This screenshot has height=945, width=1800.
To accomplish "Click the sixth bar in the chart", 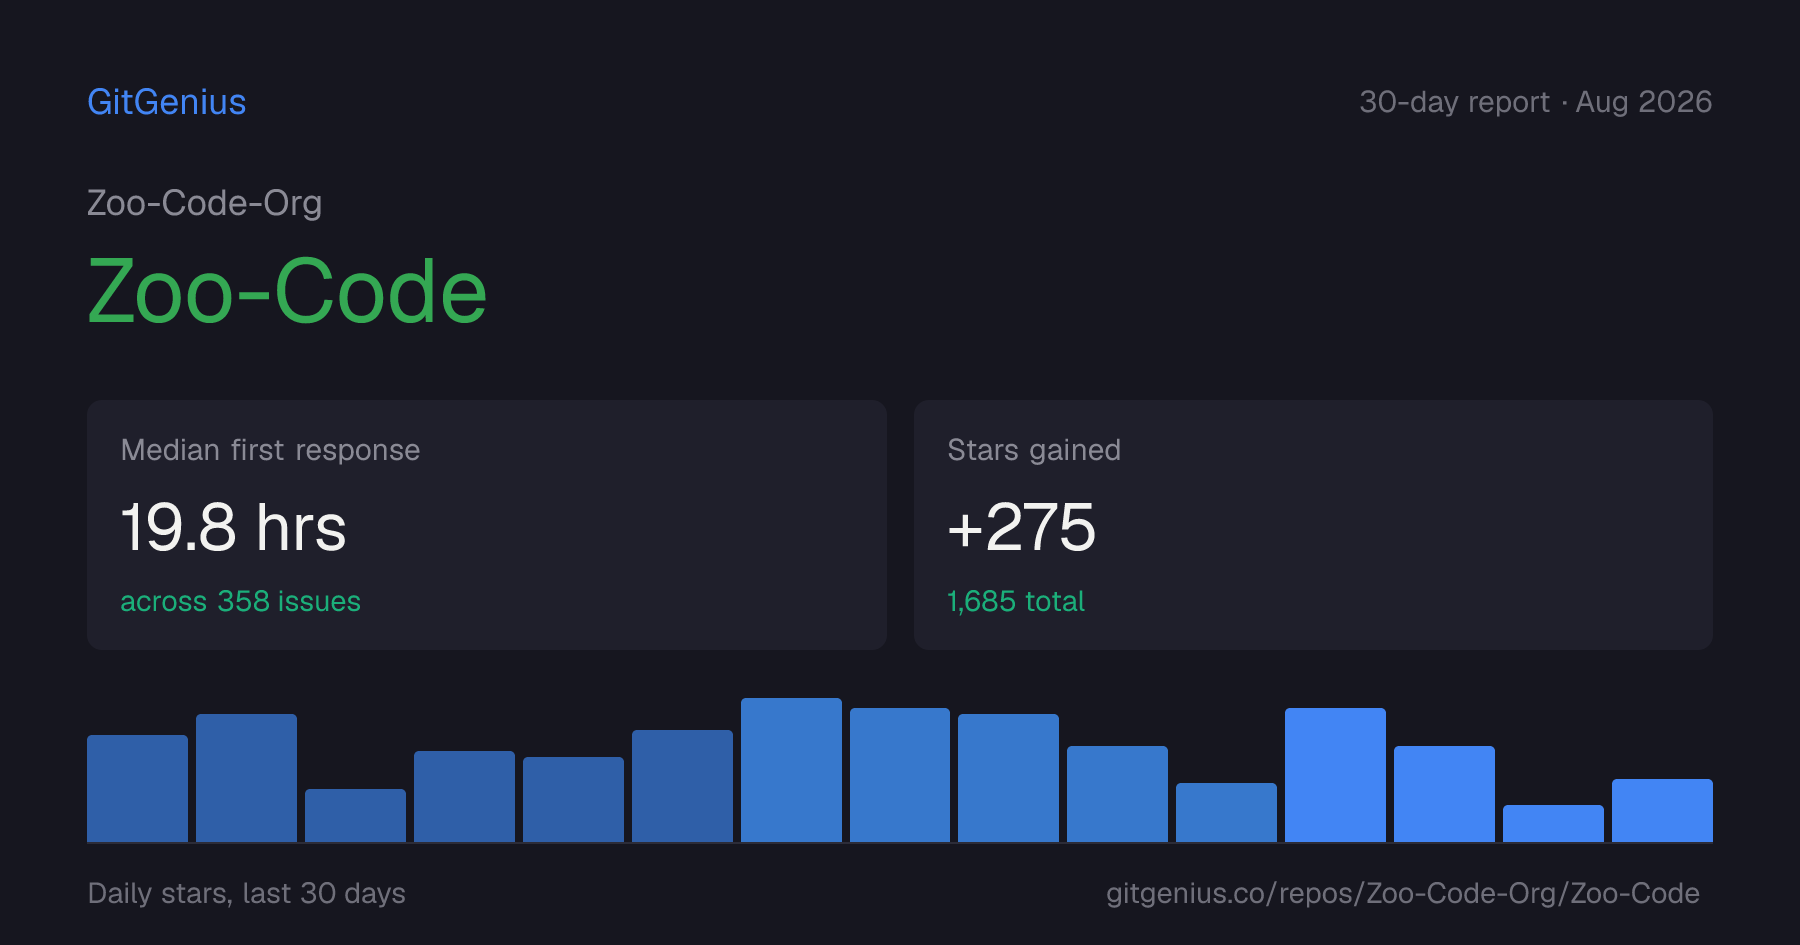I will click(x=682, y=786).
